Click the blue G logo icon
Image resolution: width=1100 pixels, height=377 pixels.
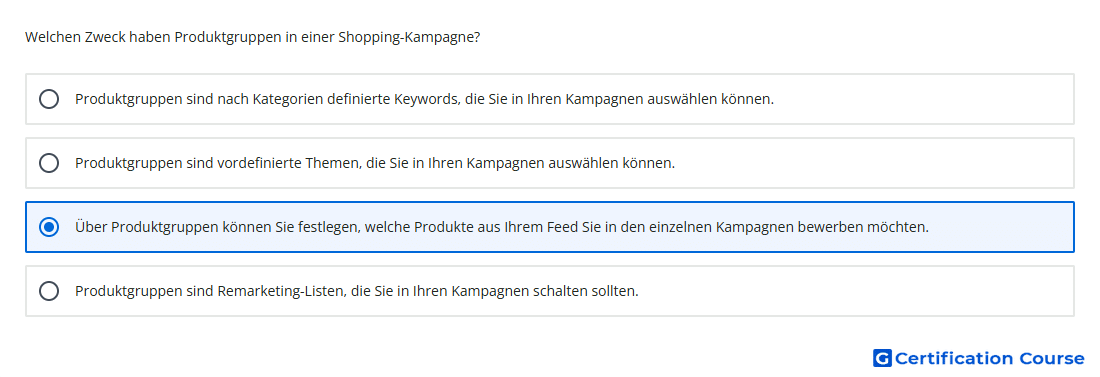tap(882, 358)
